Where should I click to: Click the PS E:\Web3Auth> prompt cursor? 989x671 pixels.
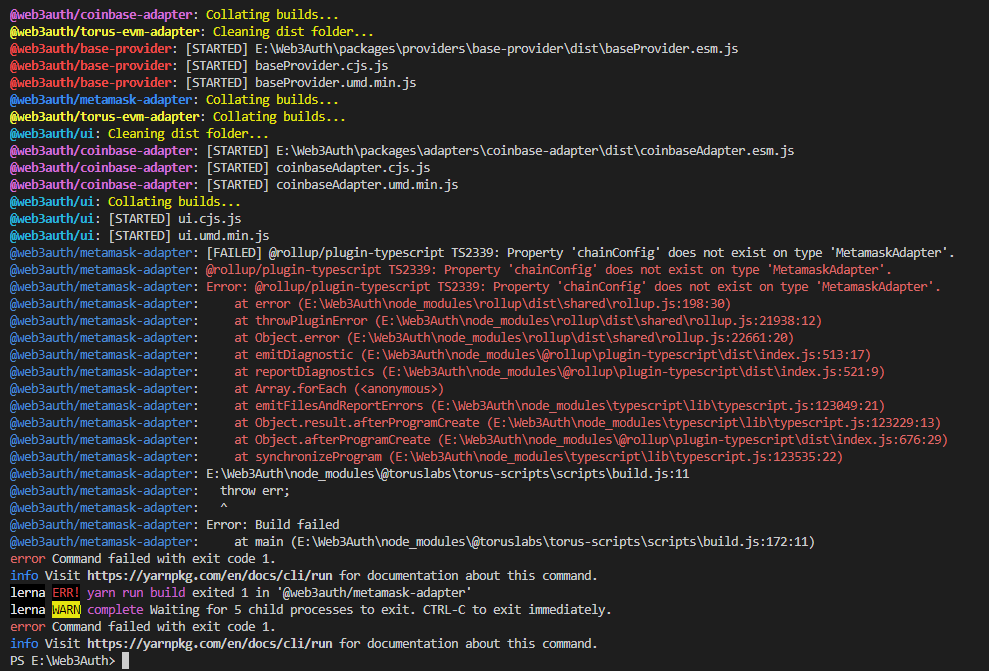click(125, 660)
